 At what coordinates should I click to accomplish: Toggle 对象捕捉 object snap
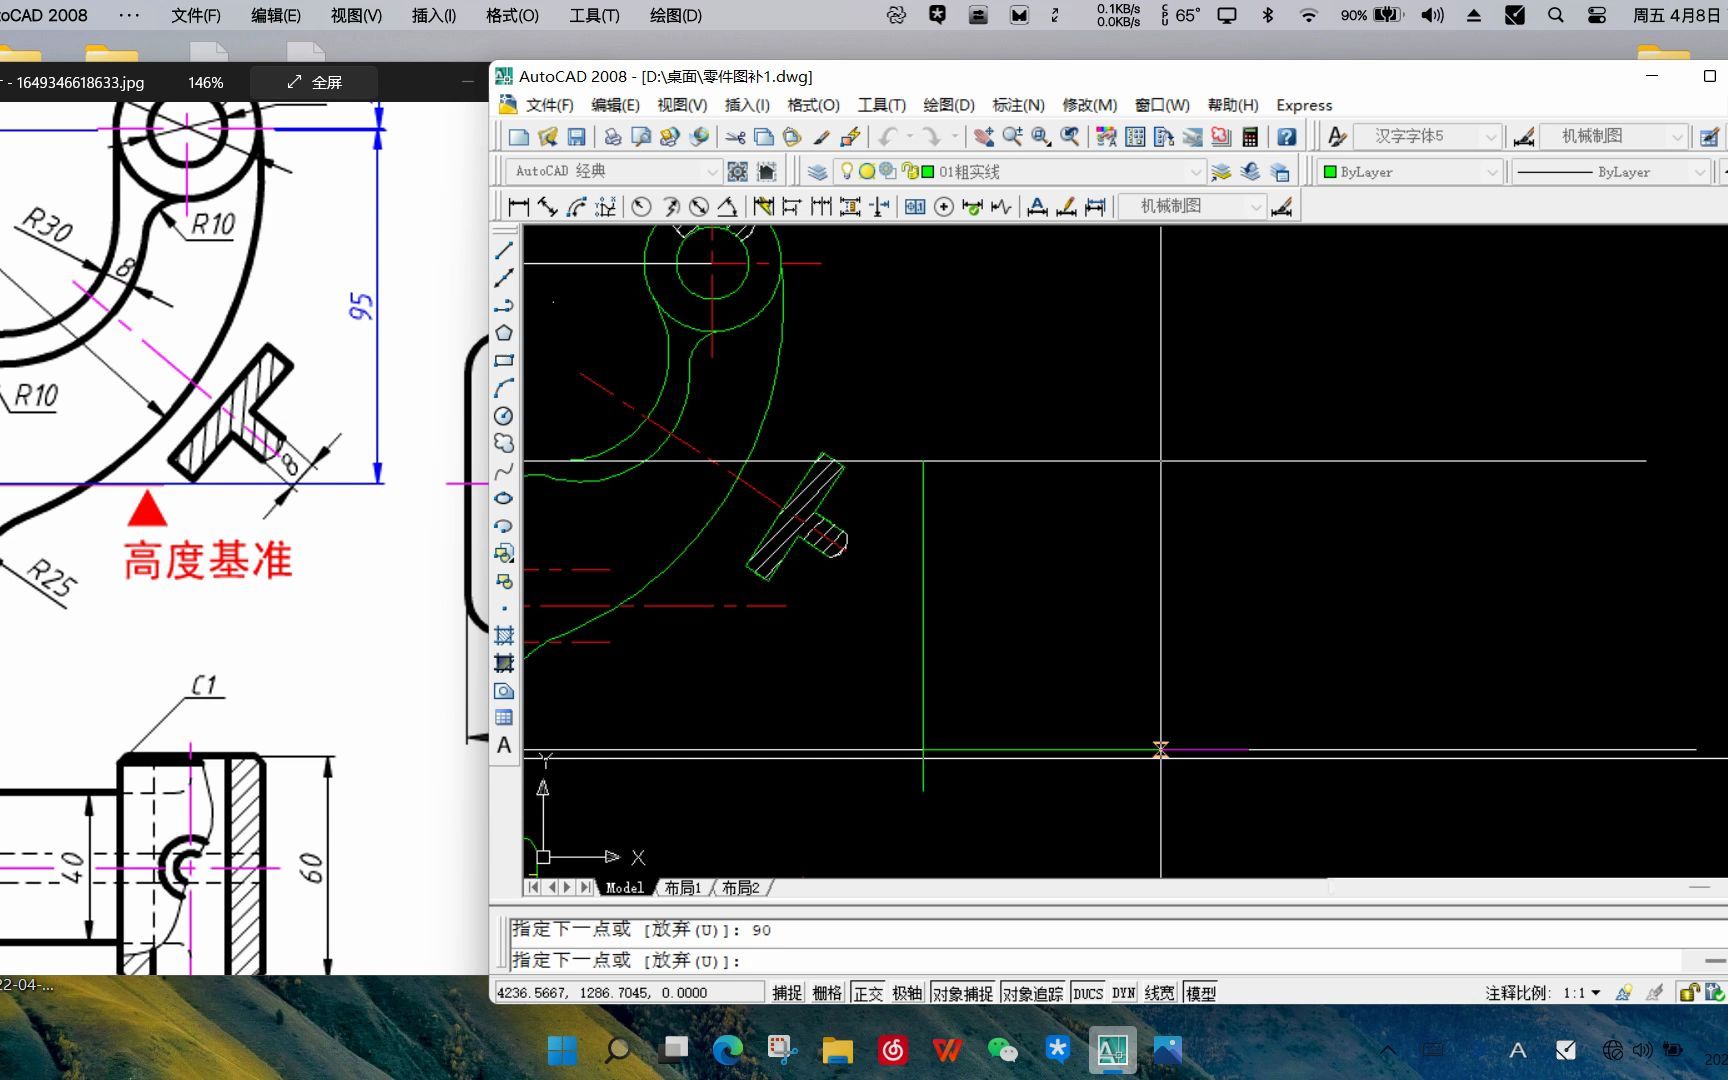(x=962, y=992)
